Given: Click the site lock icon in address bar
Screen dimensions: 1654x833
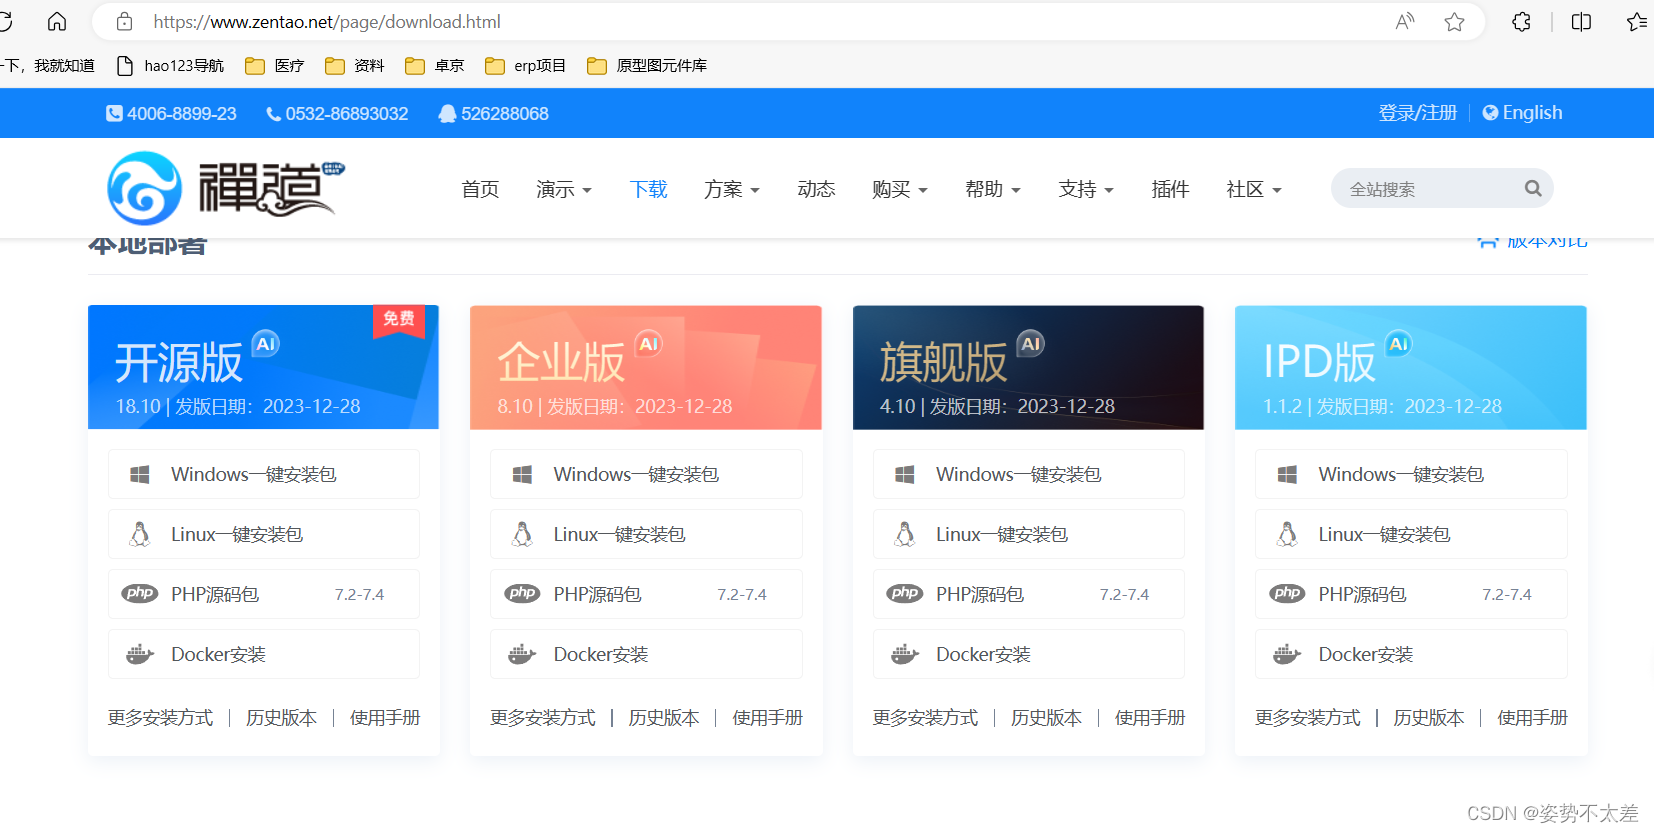Looking at the screenshot, I should point(124,21).
